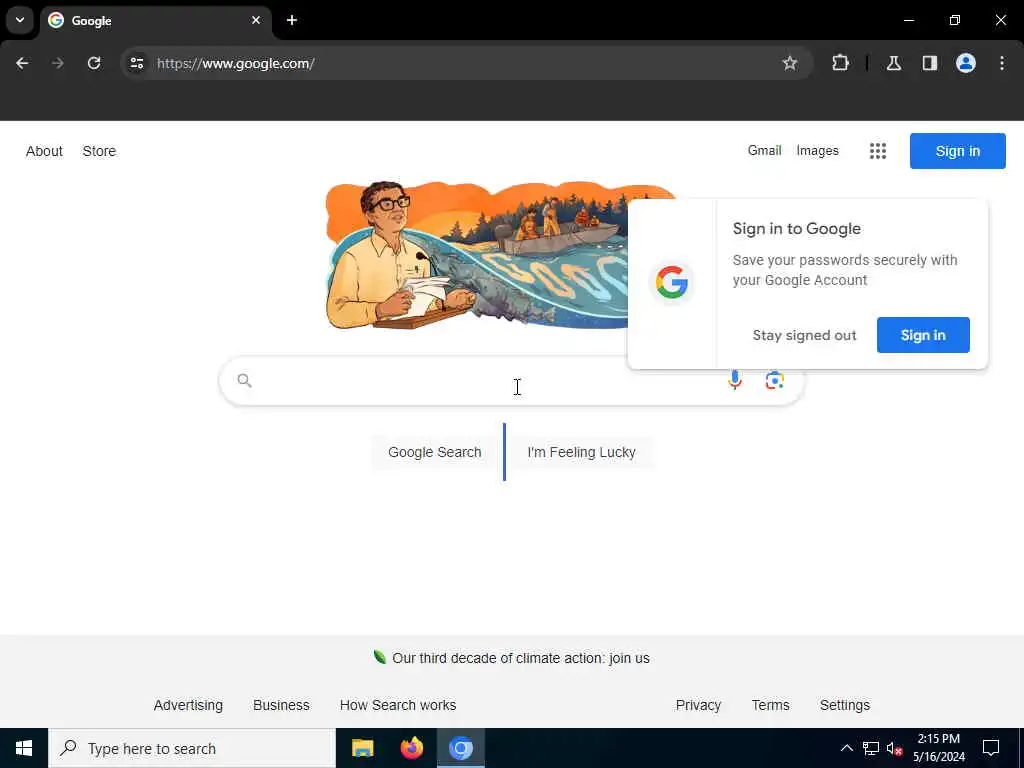The height and width of the screenshot is (768, 1024).
Task: Open Images link
Action: pos(817,150)
